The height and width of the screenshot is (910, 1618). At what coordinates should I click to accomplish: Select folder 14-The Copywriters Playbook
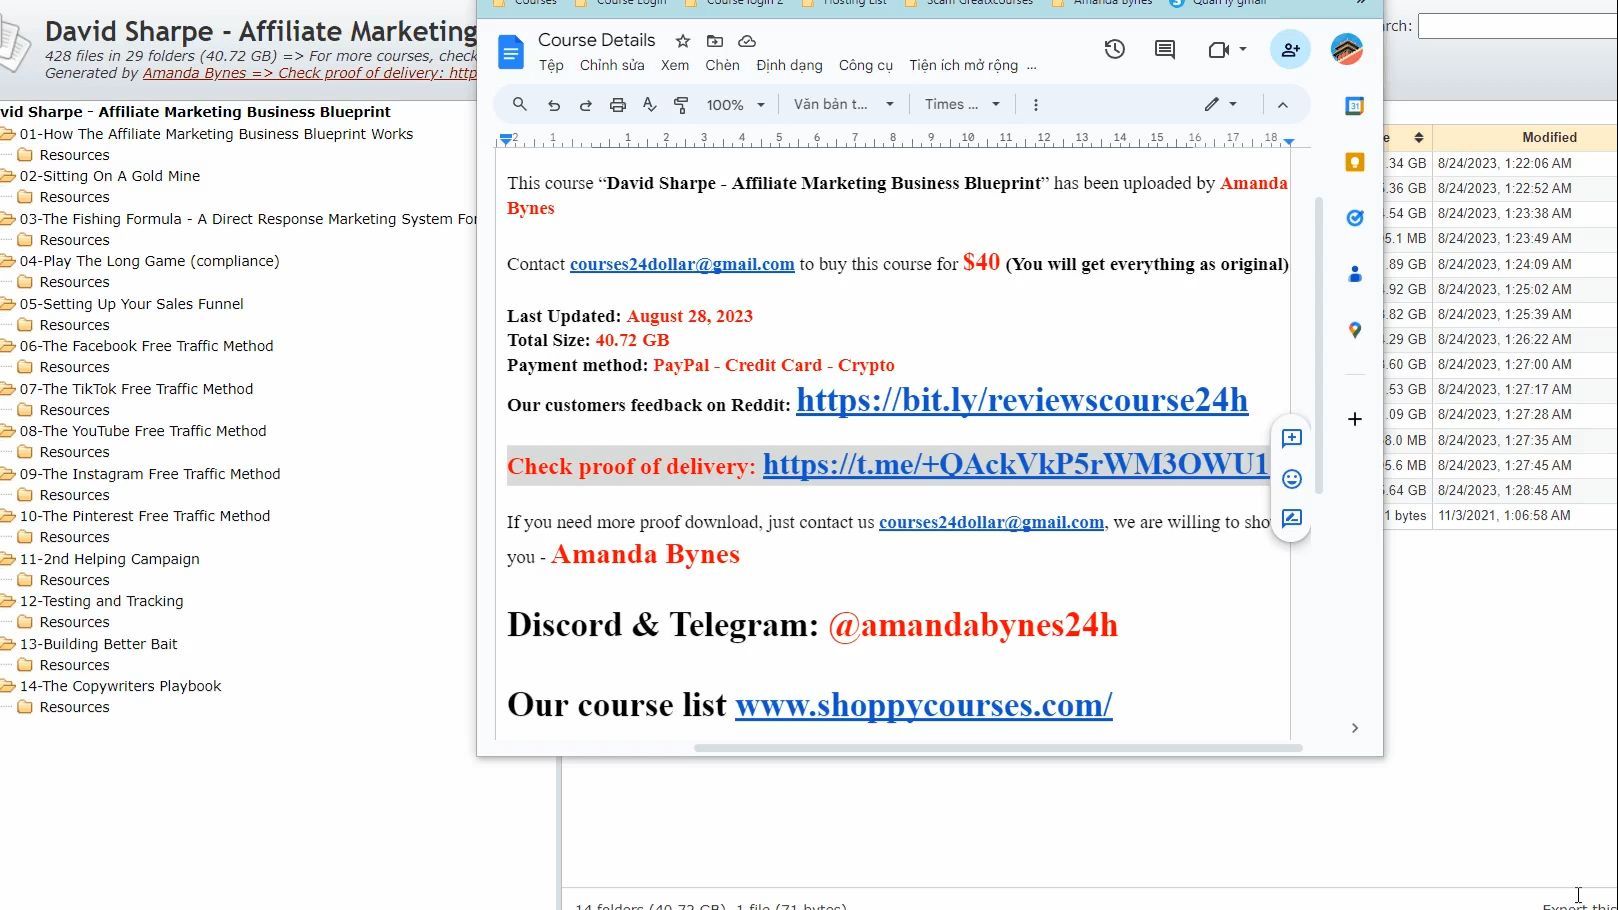point(120,686)
